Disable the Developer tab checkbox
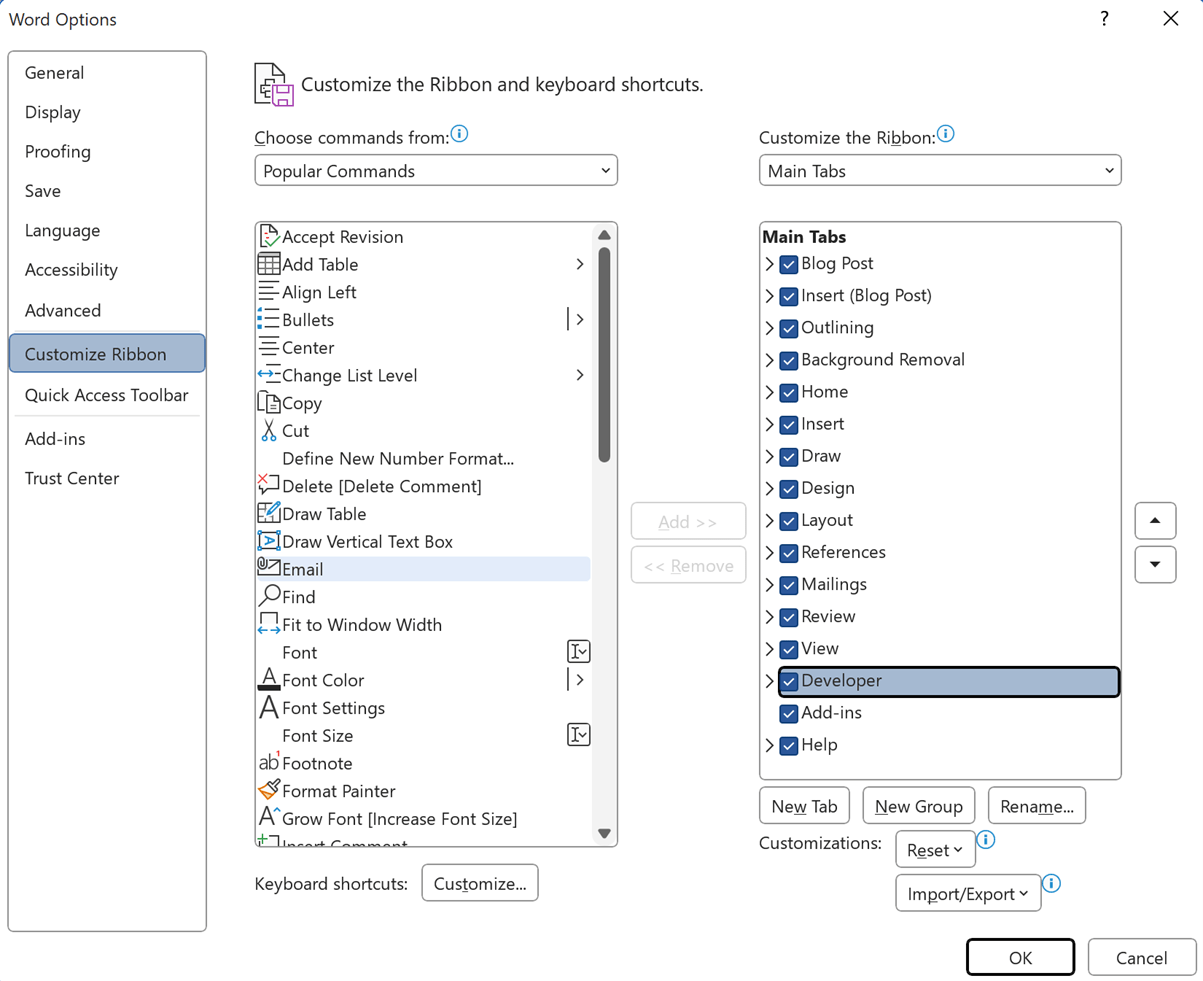The image size is (1203, 981). 789,682
